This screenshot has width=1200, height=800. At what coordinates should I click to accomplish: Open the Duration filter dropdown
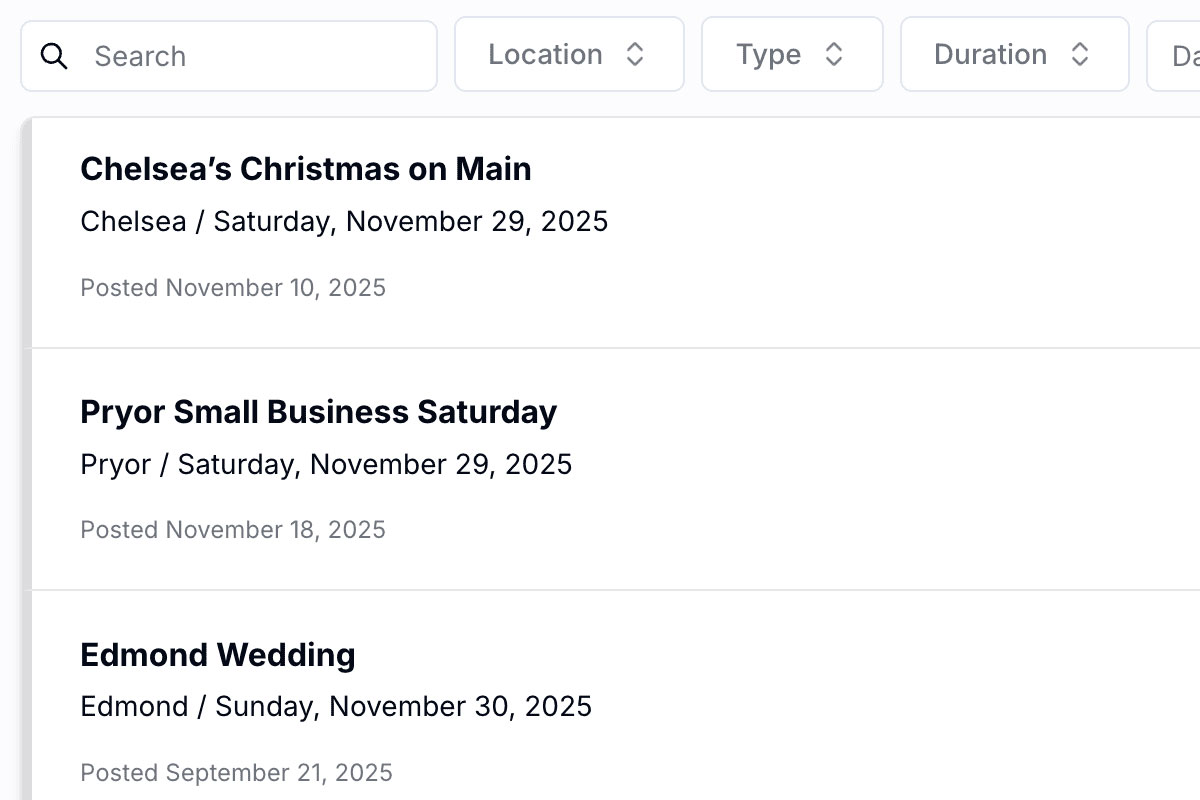[x=1014, y=54]
